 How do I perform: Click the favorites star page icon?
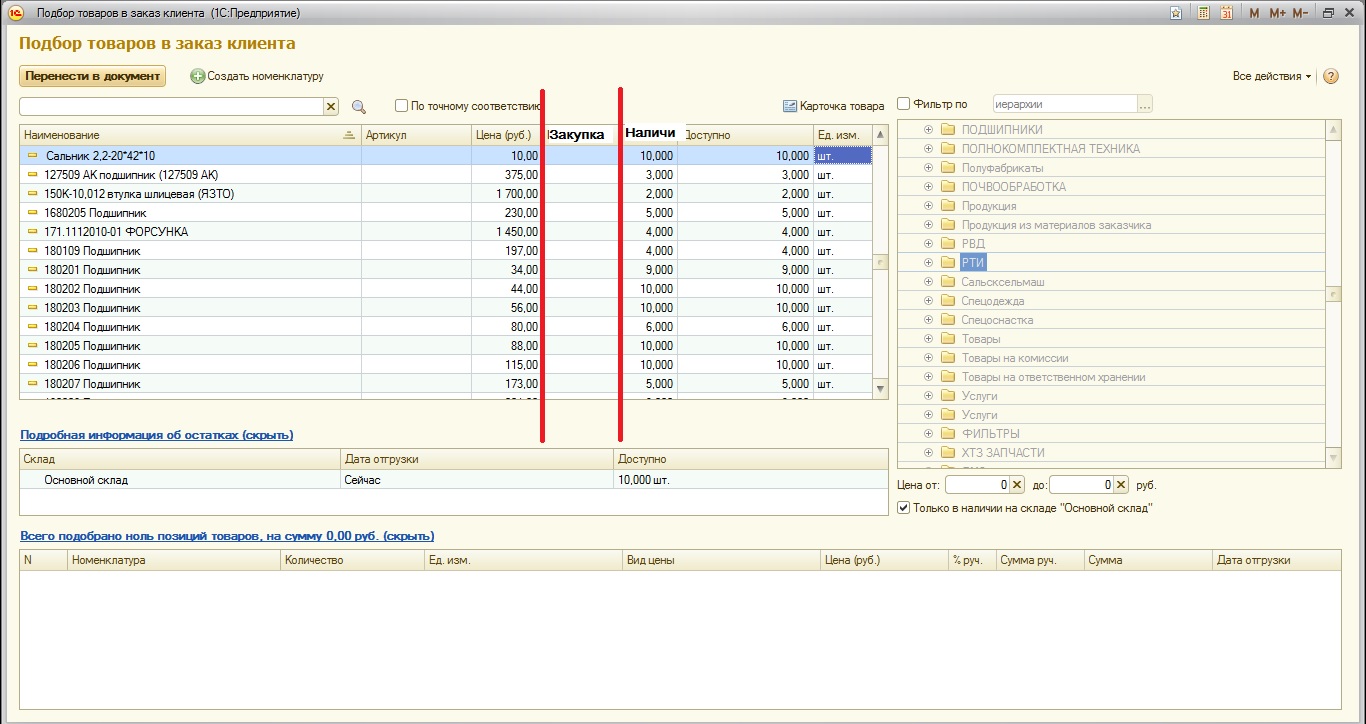(1176, 13)
